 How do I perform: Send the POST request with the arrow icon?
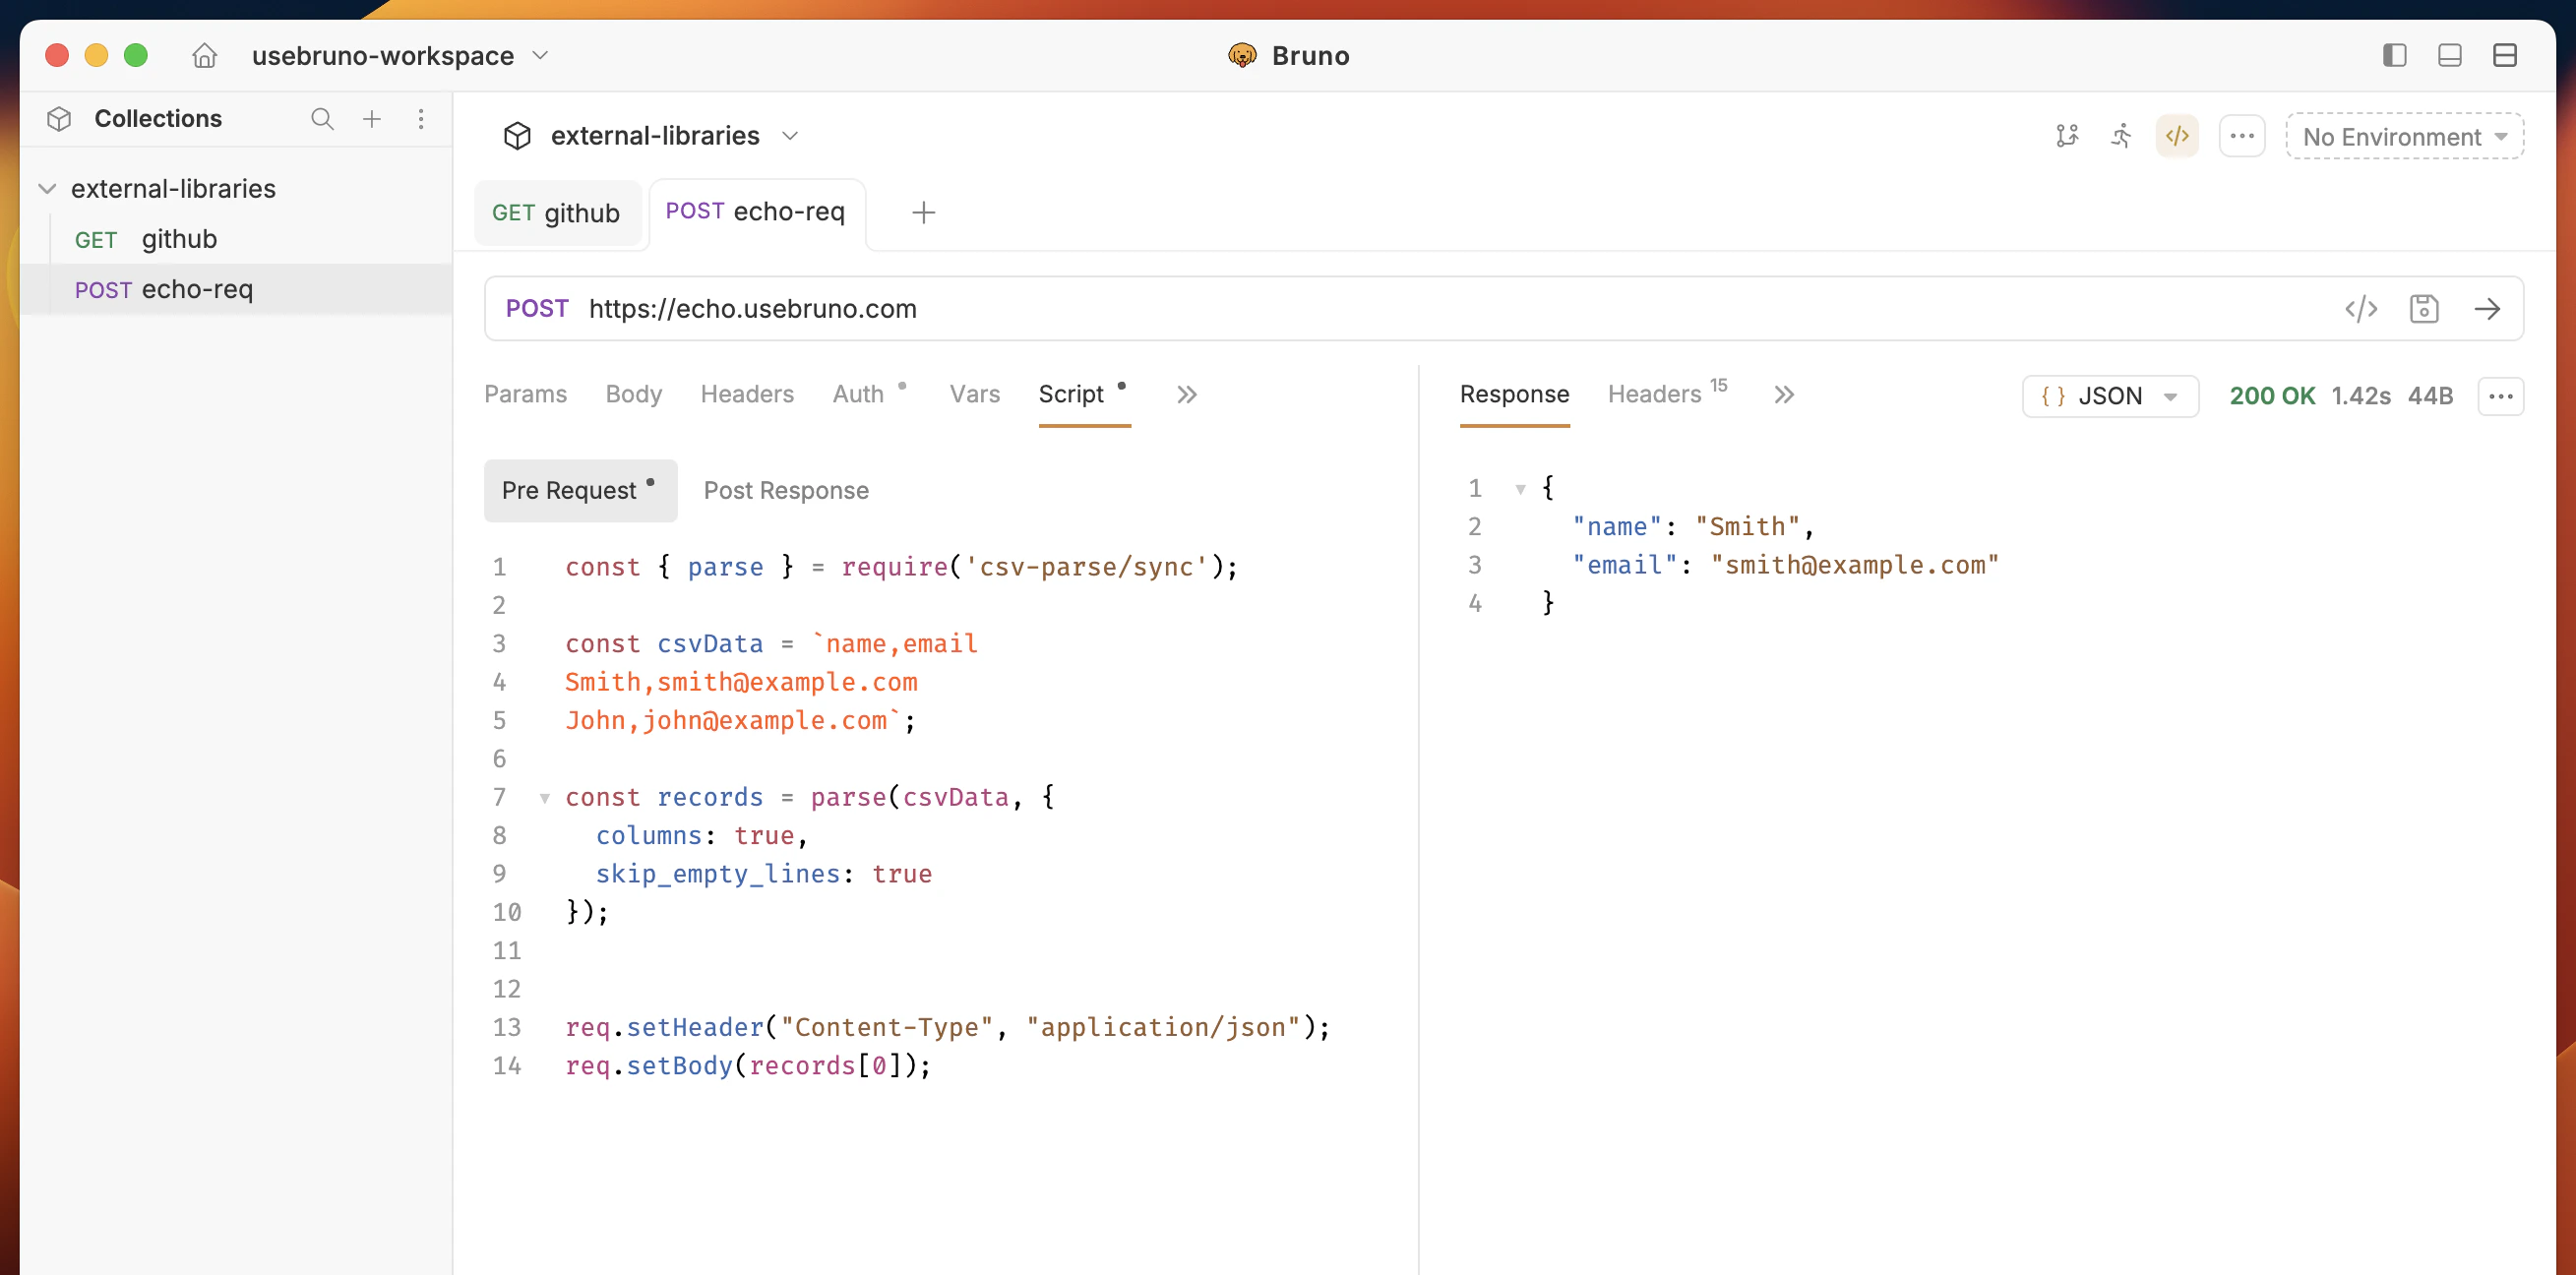(x=2489, y=309)
